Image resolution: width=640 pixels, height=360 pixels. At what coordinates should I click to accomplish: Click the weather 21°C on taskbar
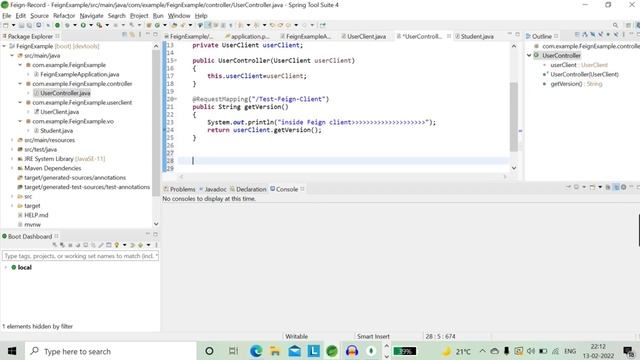tap(457, 351)
